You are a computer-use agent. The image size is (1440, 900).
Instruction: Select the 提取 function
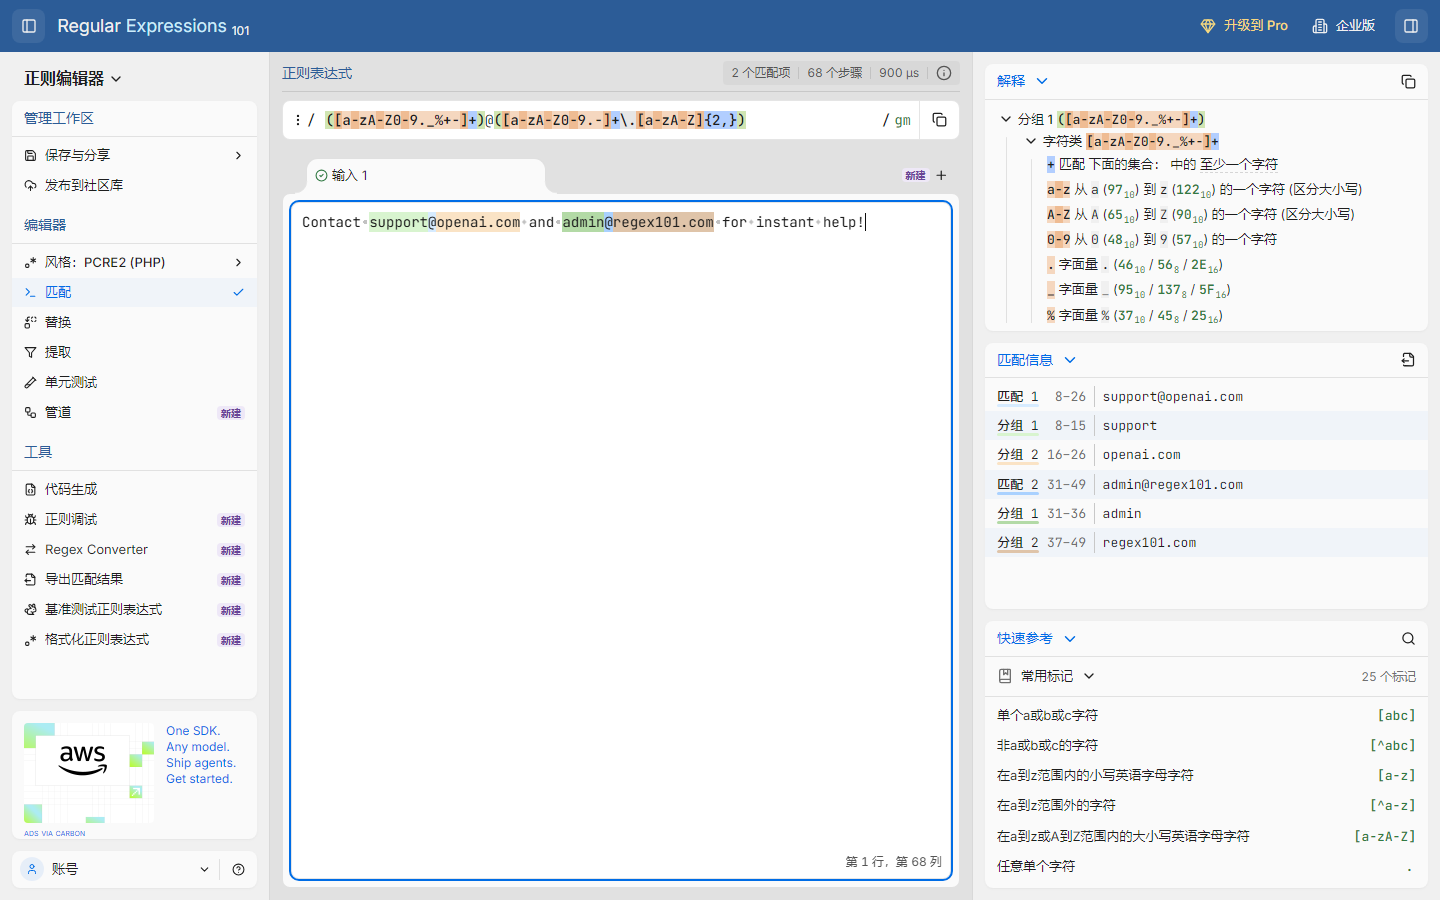click(x=135, y=352)
